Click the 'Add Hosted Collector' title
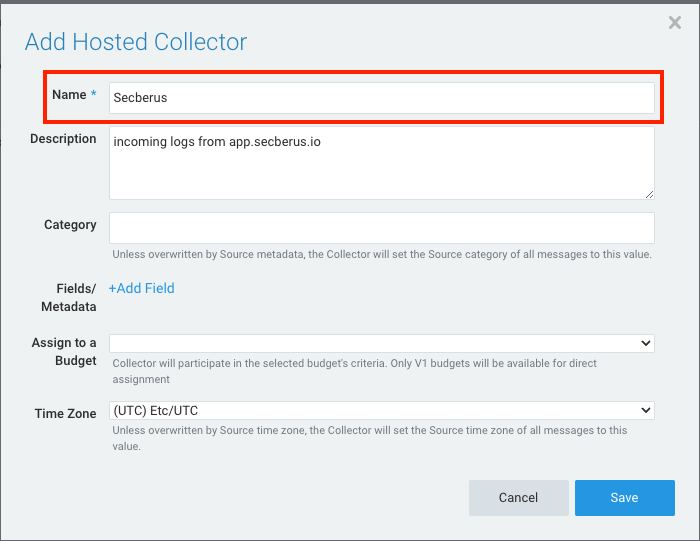This screenshot has height=541, width=700. [136, 42]
